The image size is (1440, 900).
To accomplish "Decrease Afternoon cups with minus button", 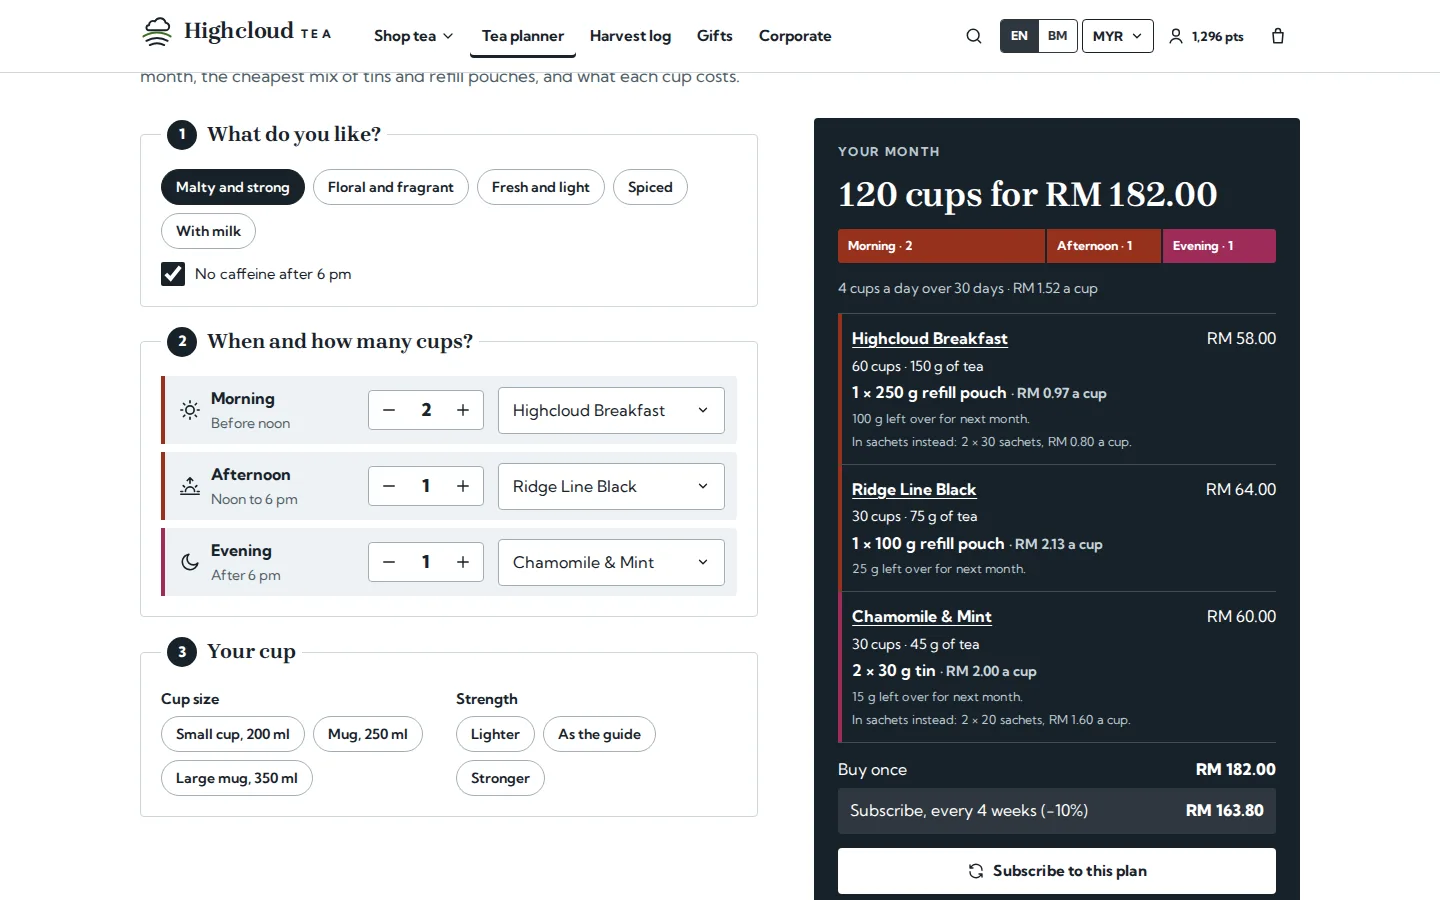I will 389,486.
